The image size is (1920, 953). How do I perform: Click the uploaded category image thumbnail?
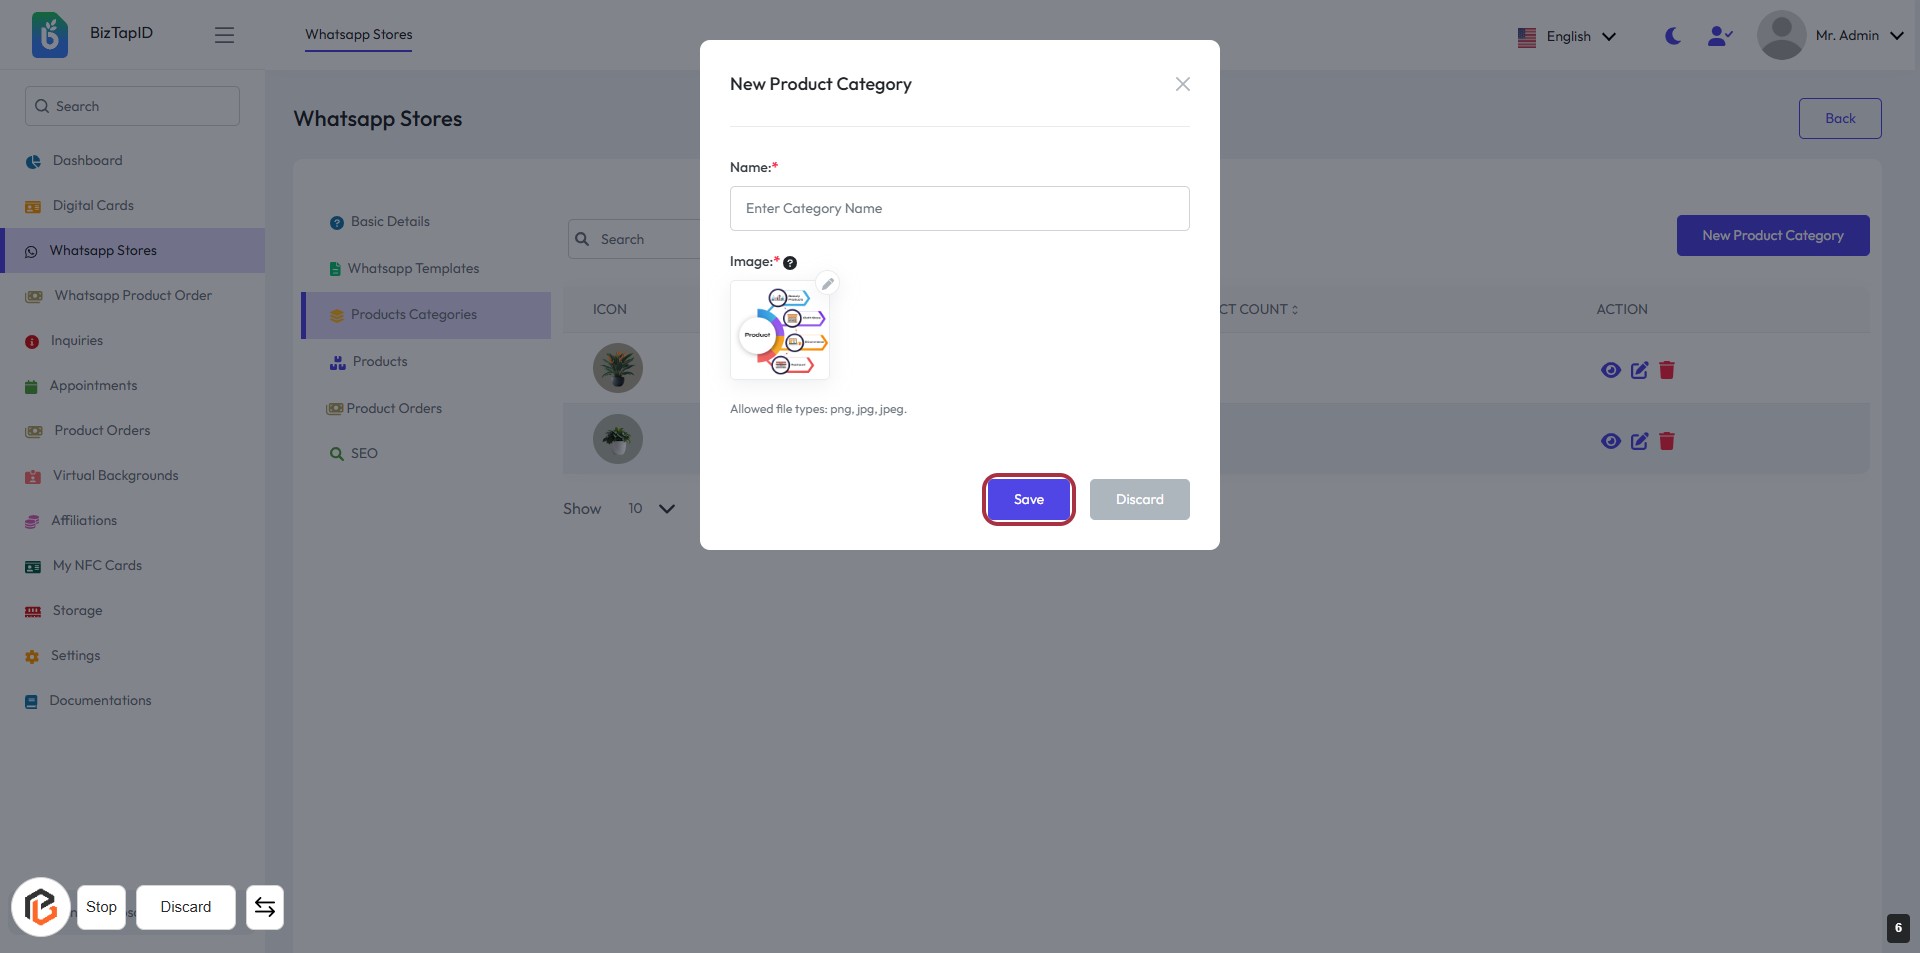pos(780,331)
